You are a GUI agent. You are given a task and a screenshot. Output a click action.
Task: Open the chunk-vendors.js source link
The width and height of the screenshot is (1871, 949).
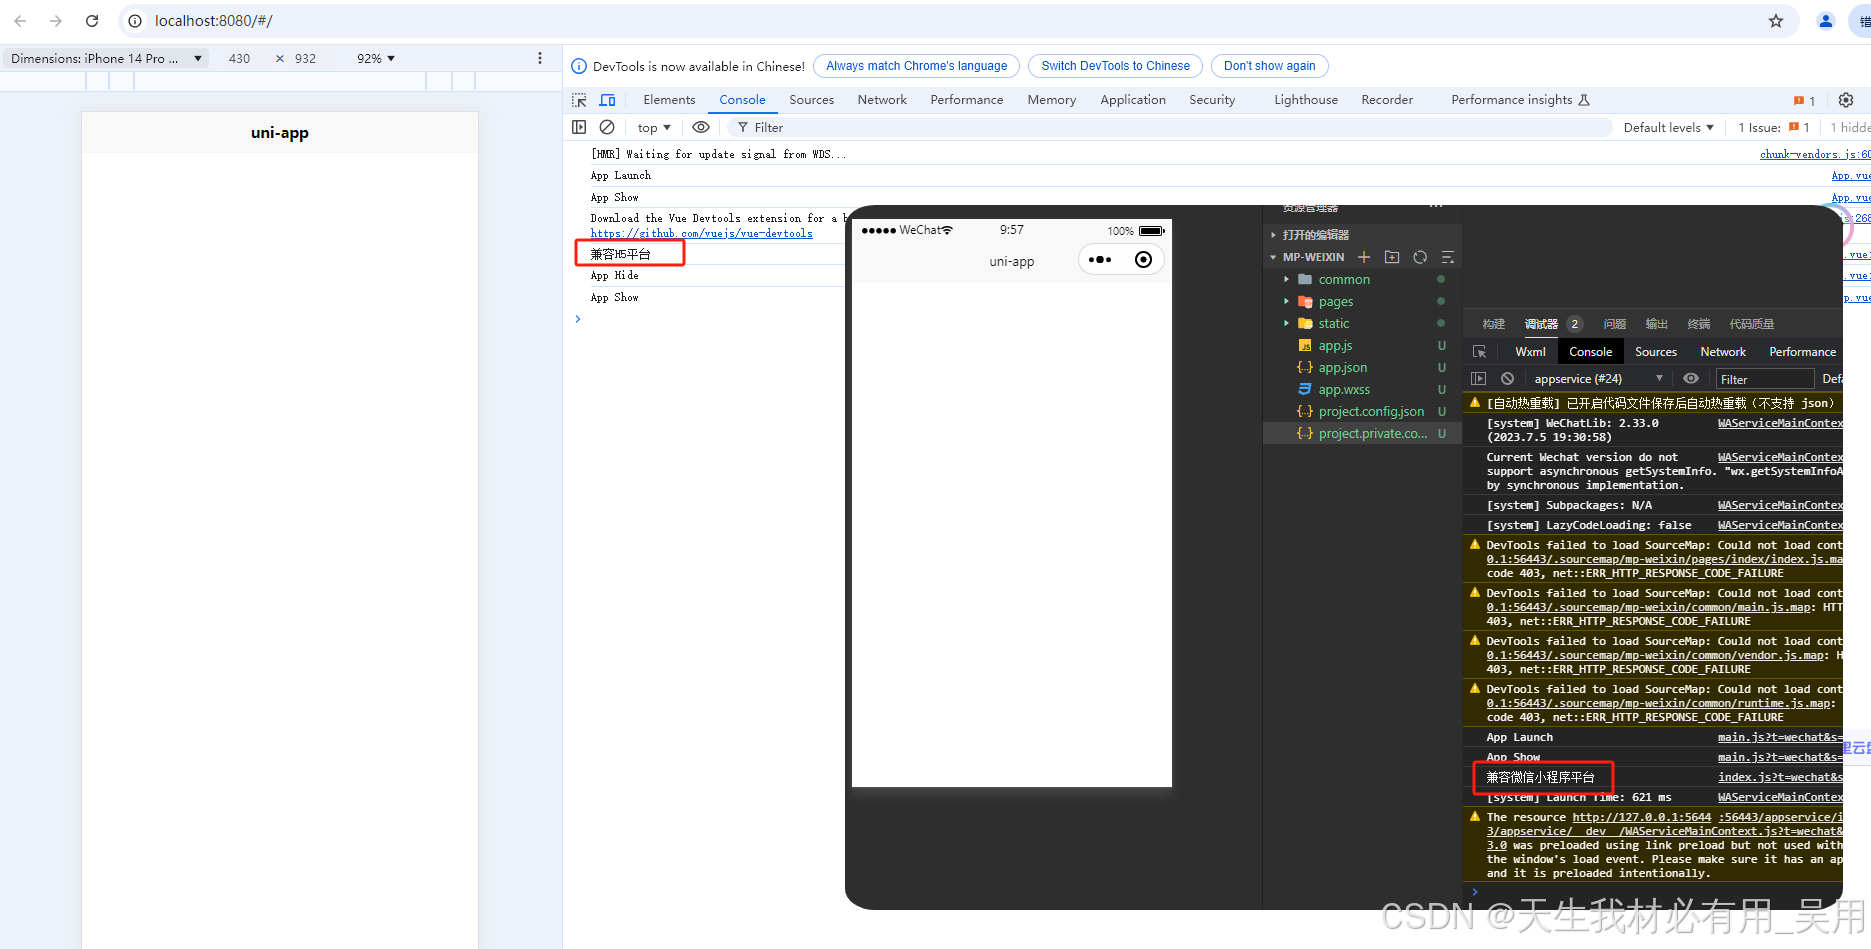tap(1815, 155)
